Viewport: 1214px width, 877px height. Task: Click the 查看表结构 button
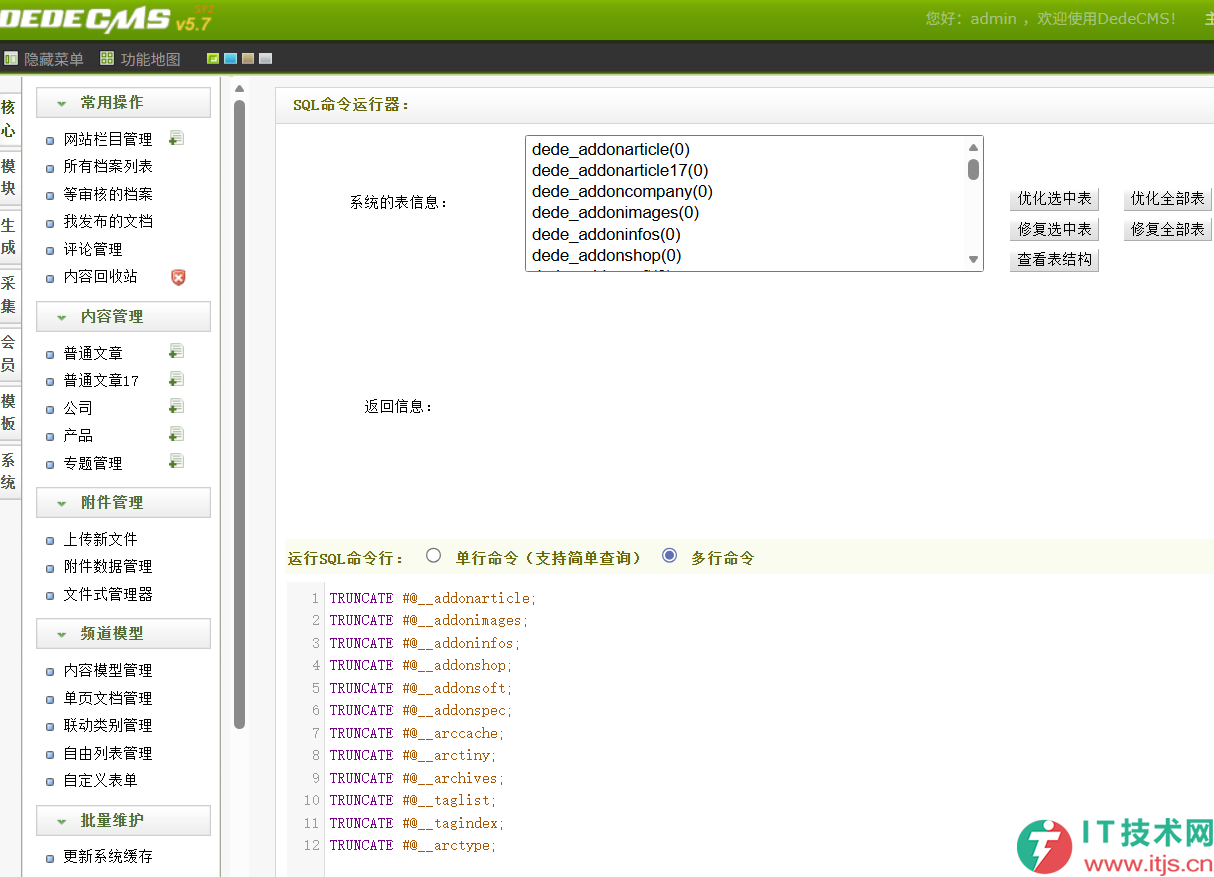(x=1054, y=260)
